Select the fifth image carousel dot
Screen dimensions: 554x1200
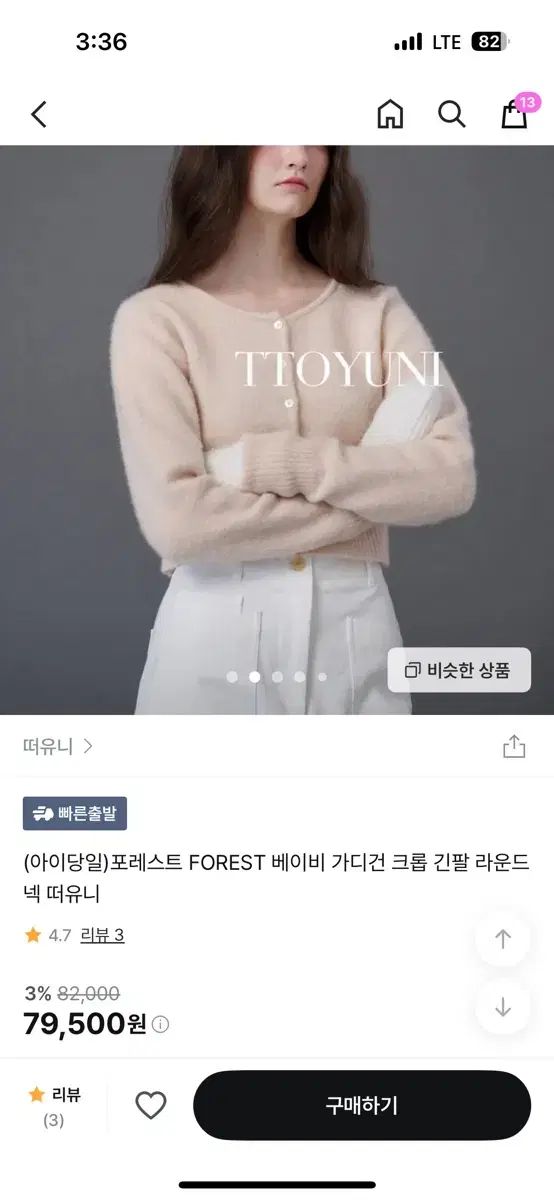(x=322, y=677)
